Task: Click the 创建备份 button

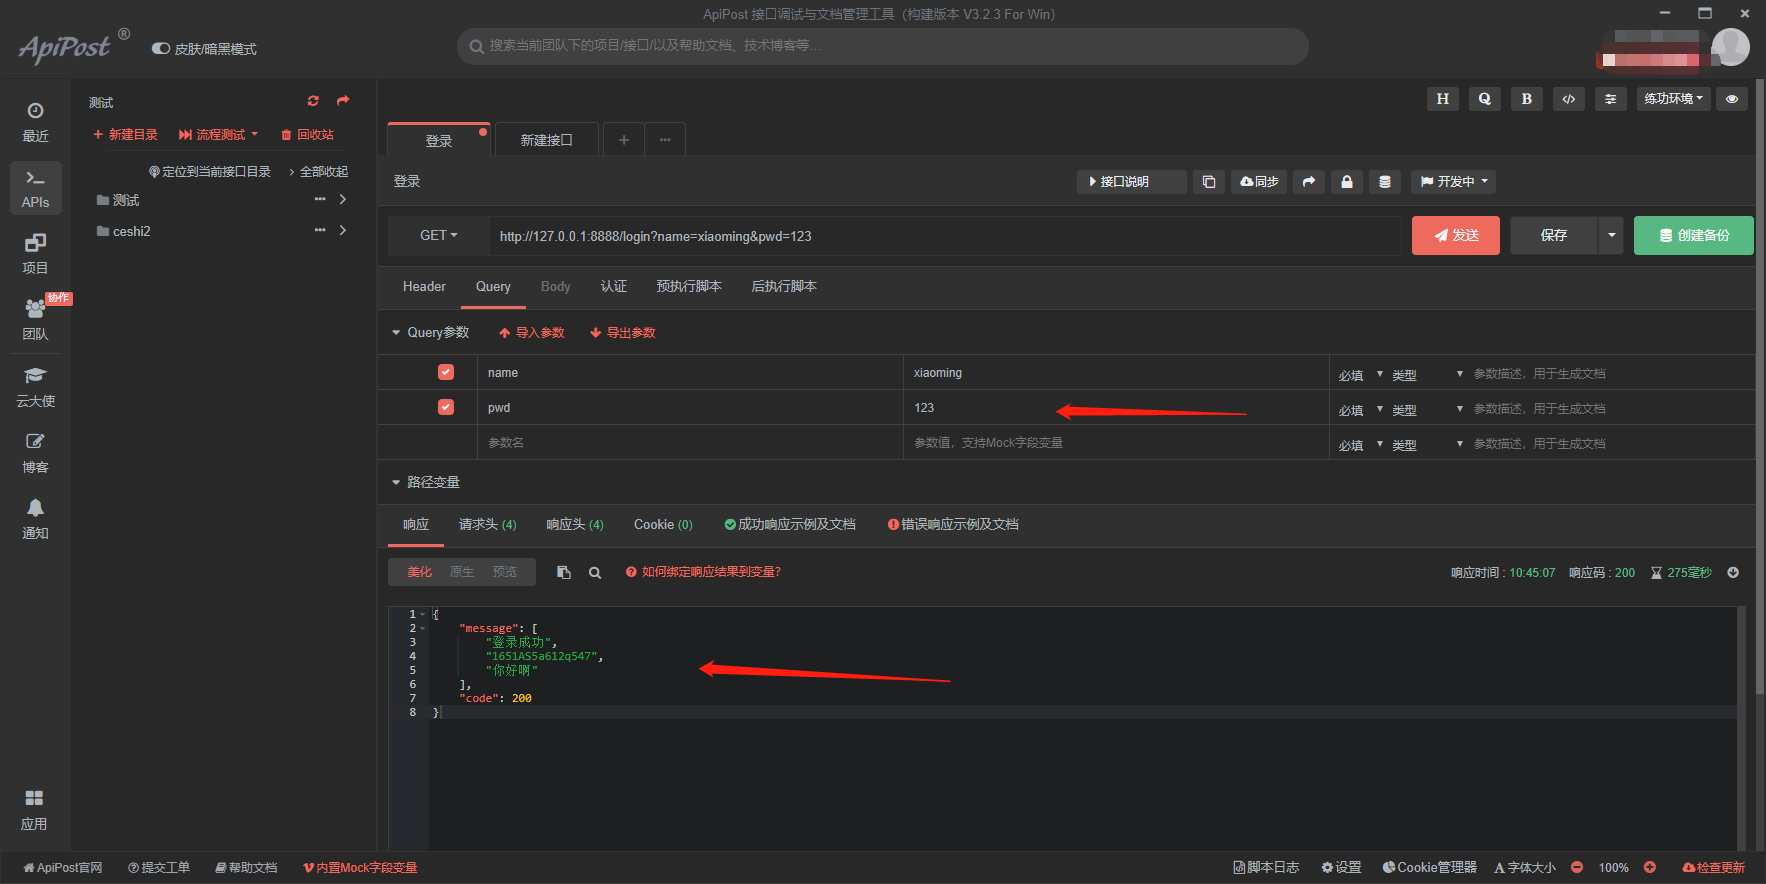Action: pos(1694,235)
